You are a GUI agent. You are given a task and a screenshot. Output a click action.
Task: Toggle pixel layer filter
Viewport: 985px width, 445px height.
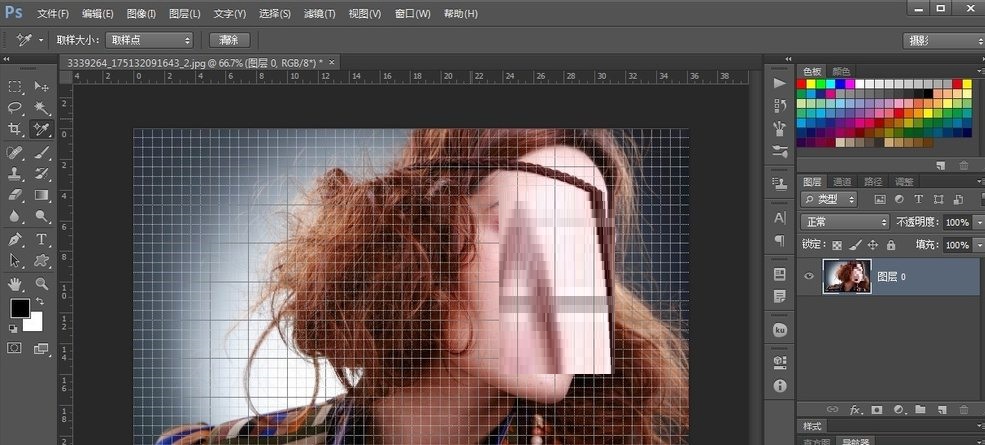[x=879, y=199]
